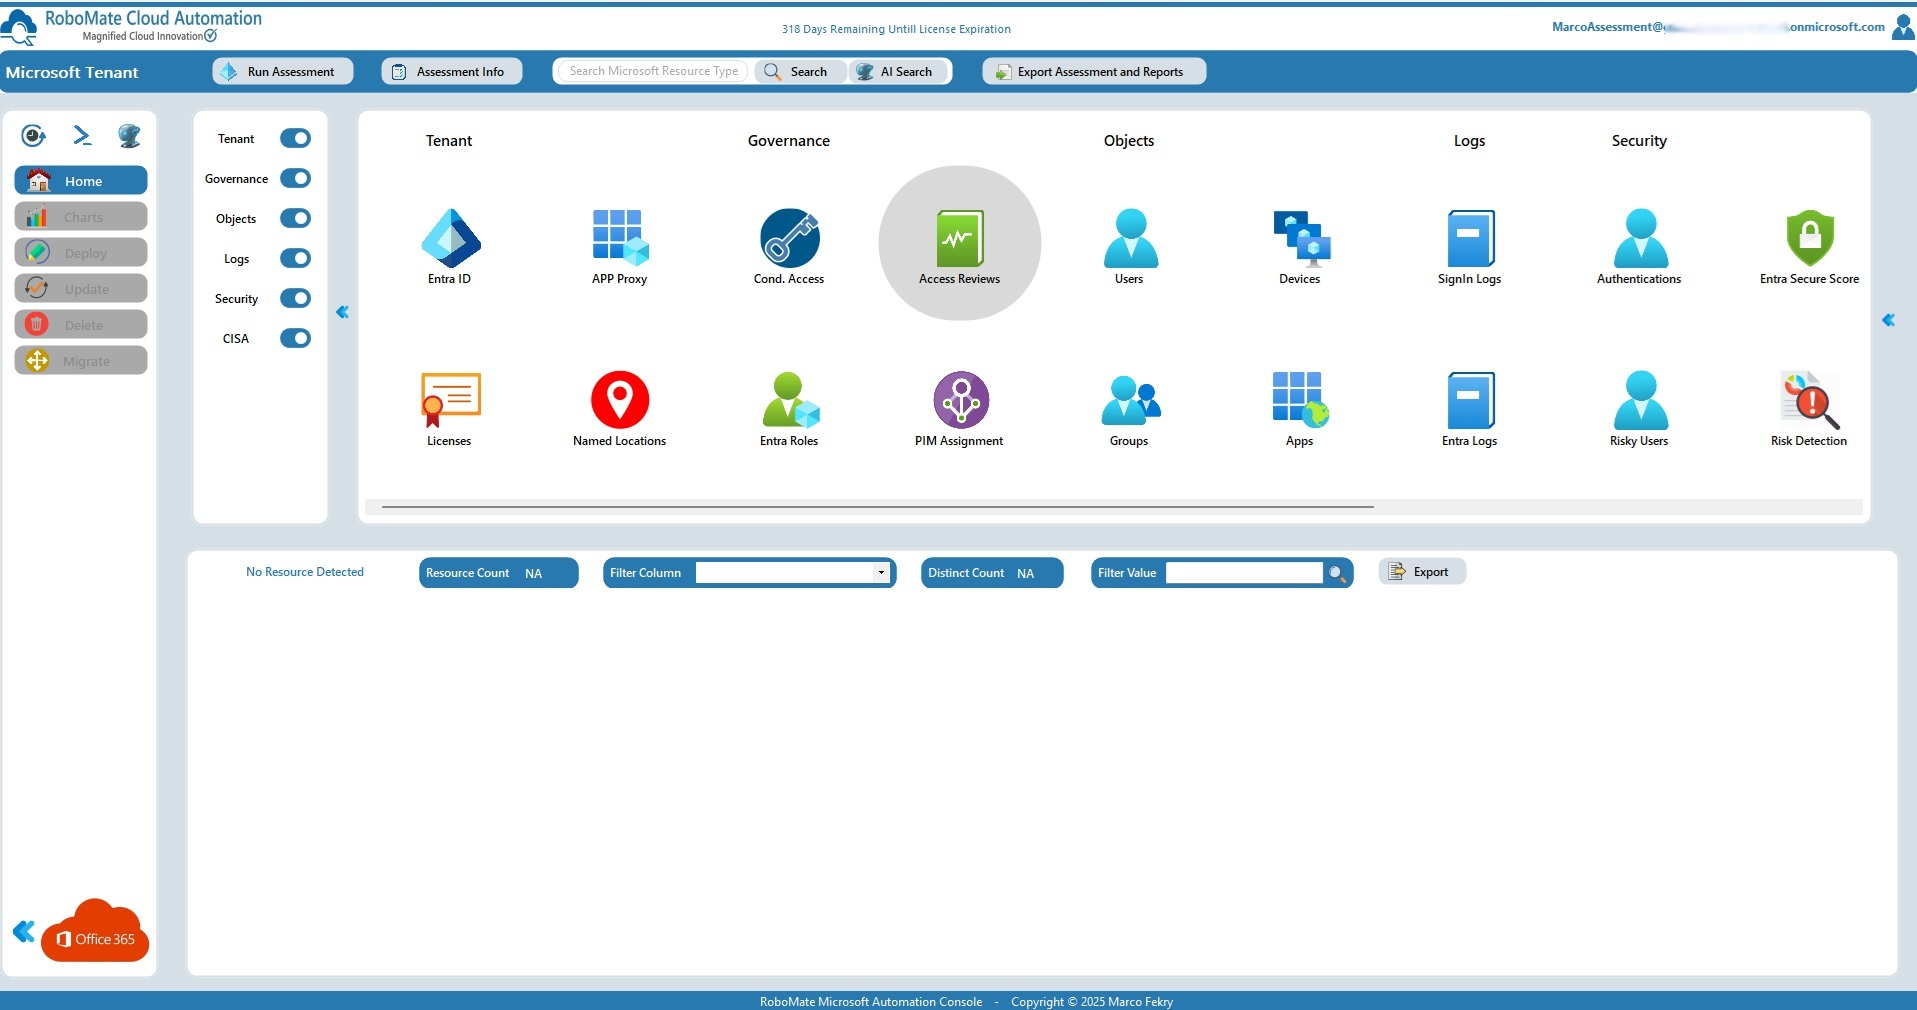
Task: Toggle the CISA switch
Action: click(295, 338)
